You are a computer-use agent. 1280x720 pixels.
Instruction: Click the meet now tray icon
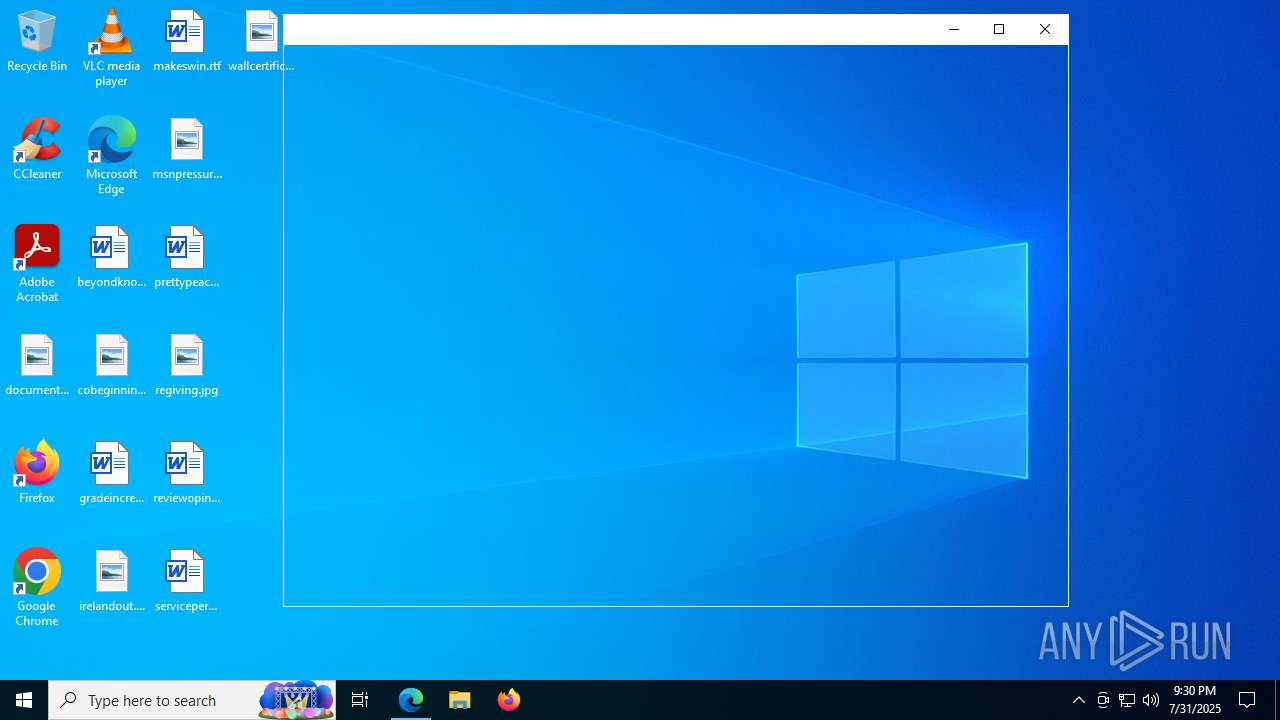pyautogui.click(x=1103, y=700)
